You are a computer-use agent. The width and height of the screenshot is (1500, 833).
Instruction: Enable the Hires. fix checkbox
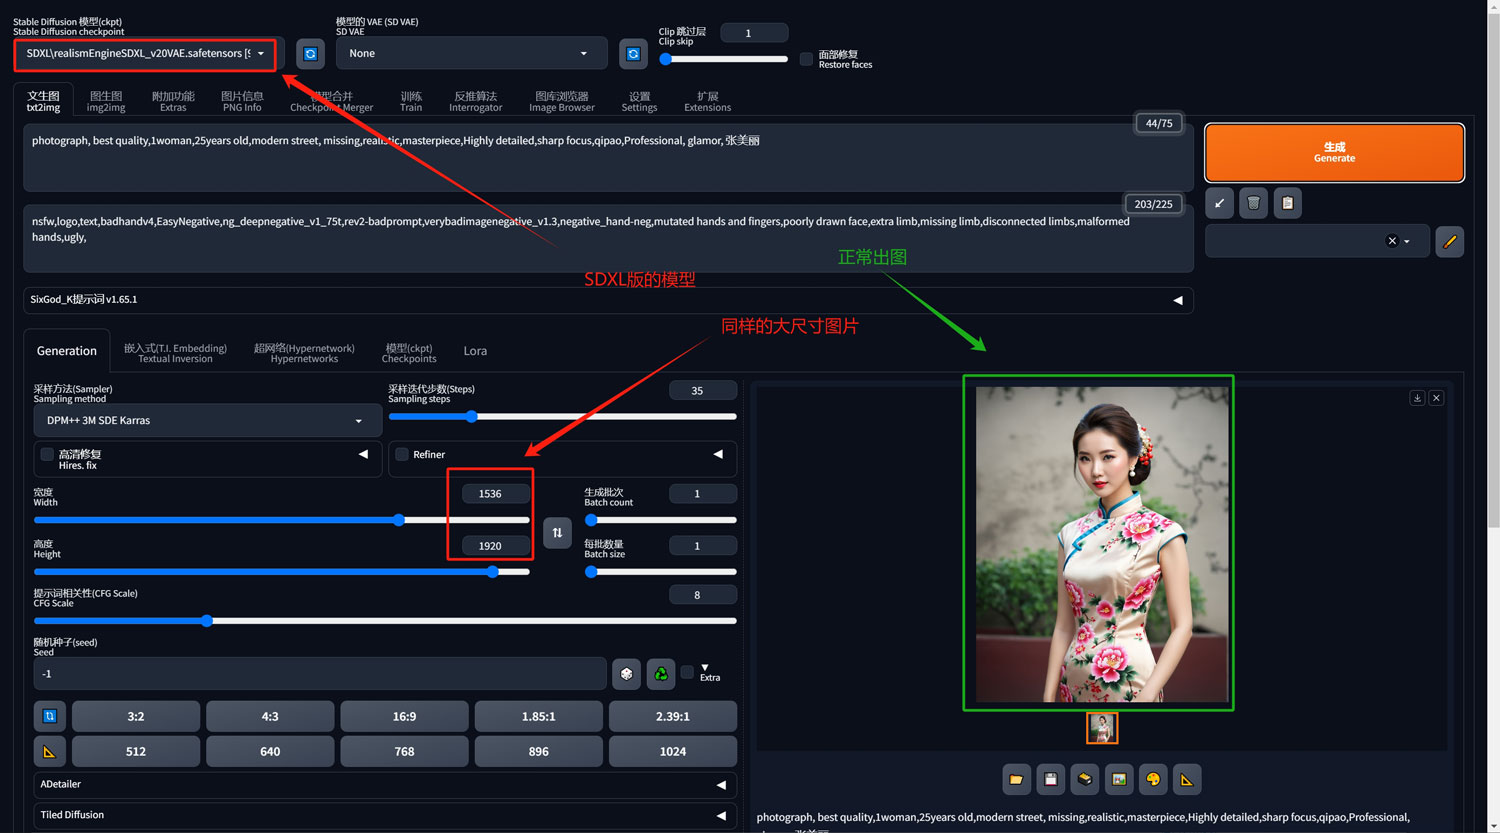(x=47, y=454)
